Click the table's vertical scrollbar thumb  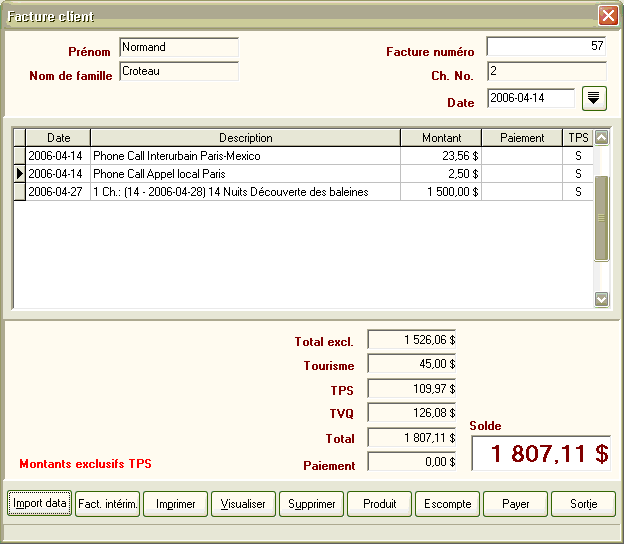(x=601, y=217)
